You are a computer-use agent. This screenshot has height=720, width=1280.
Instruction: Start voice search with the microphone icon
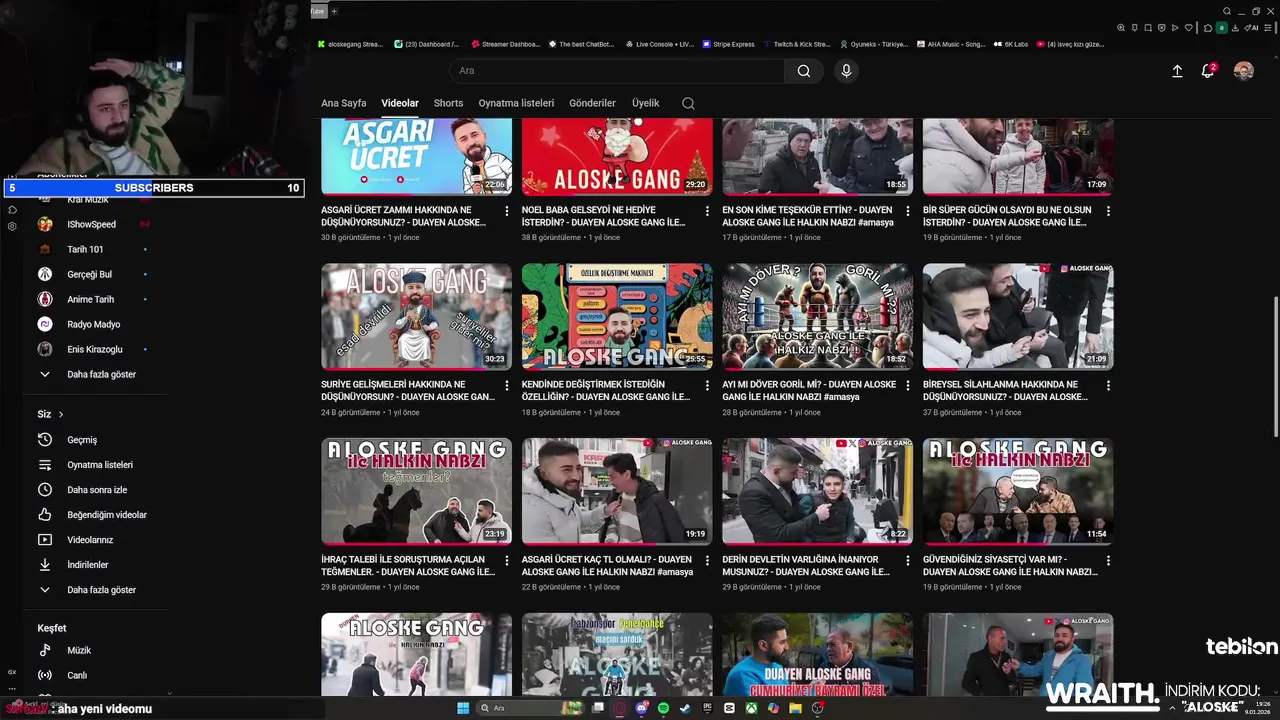(846, 71)
